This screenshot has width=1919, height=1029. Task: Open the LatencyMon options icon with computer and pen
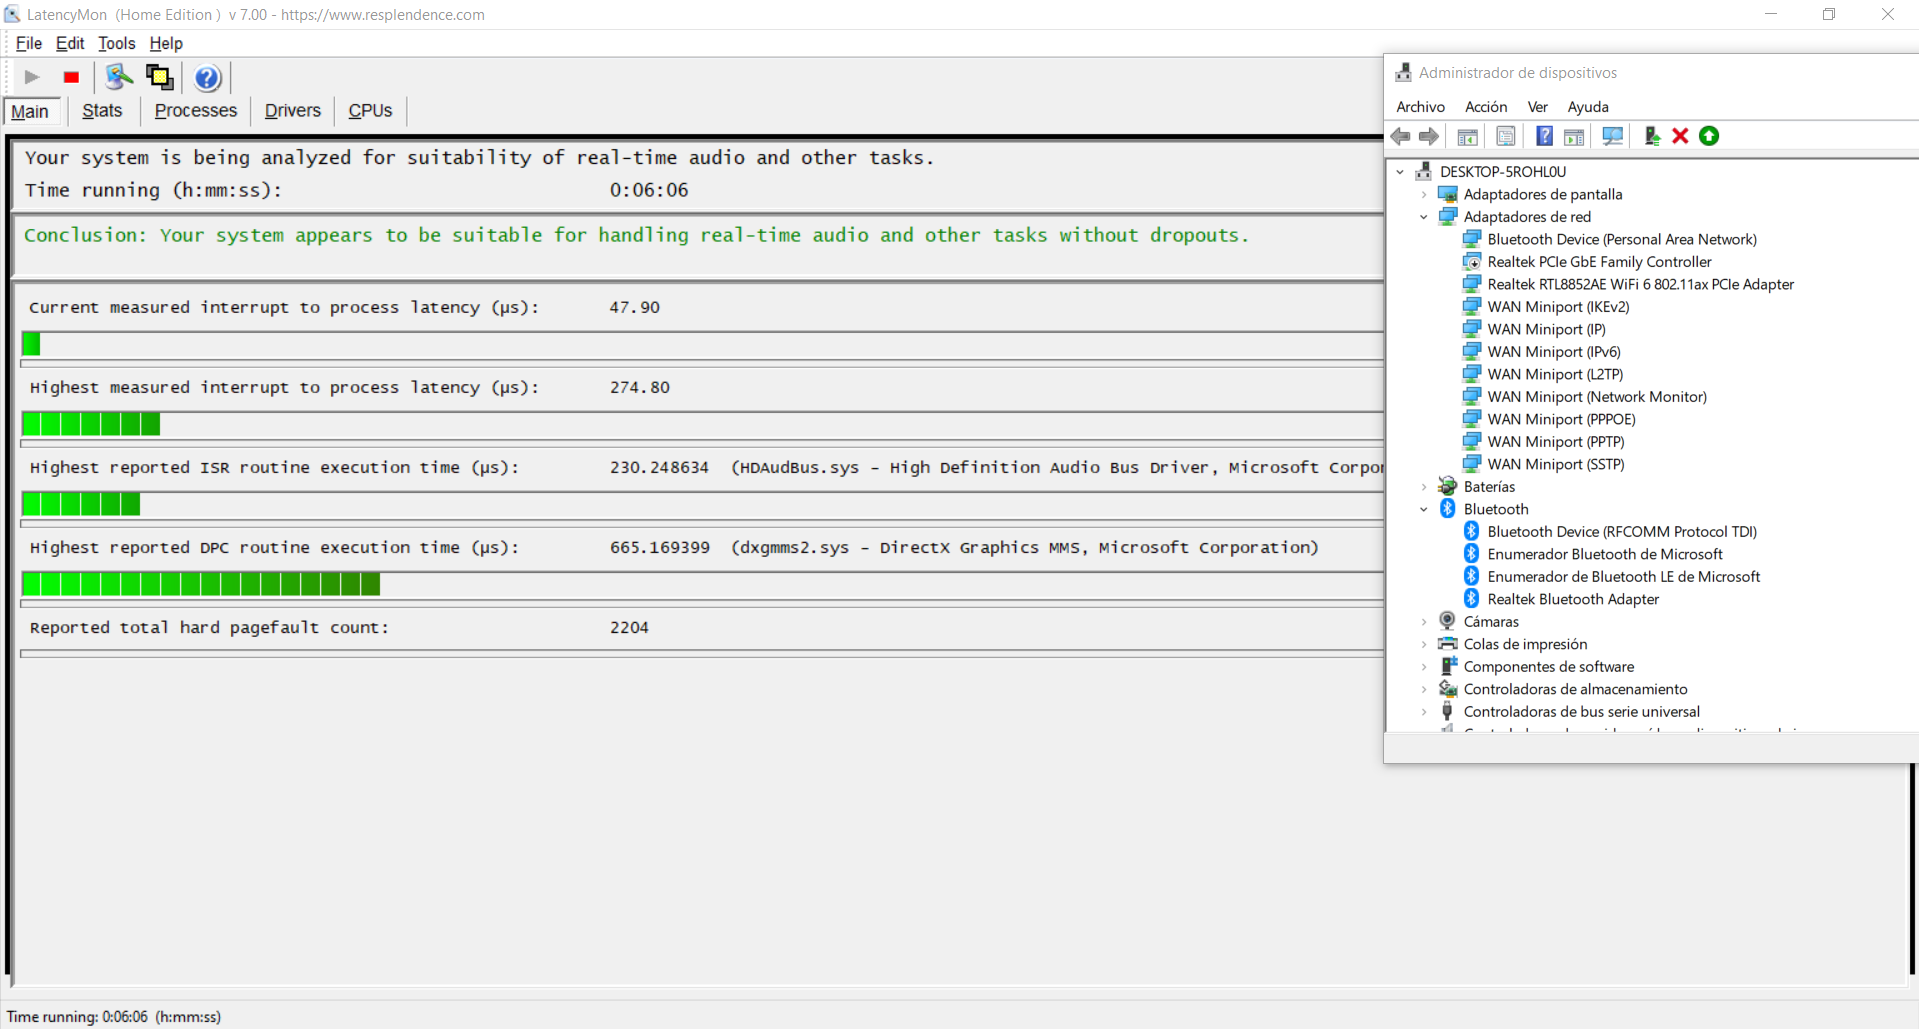pyautogui.click(x=119, y=77)
